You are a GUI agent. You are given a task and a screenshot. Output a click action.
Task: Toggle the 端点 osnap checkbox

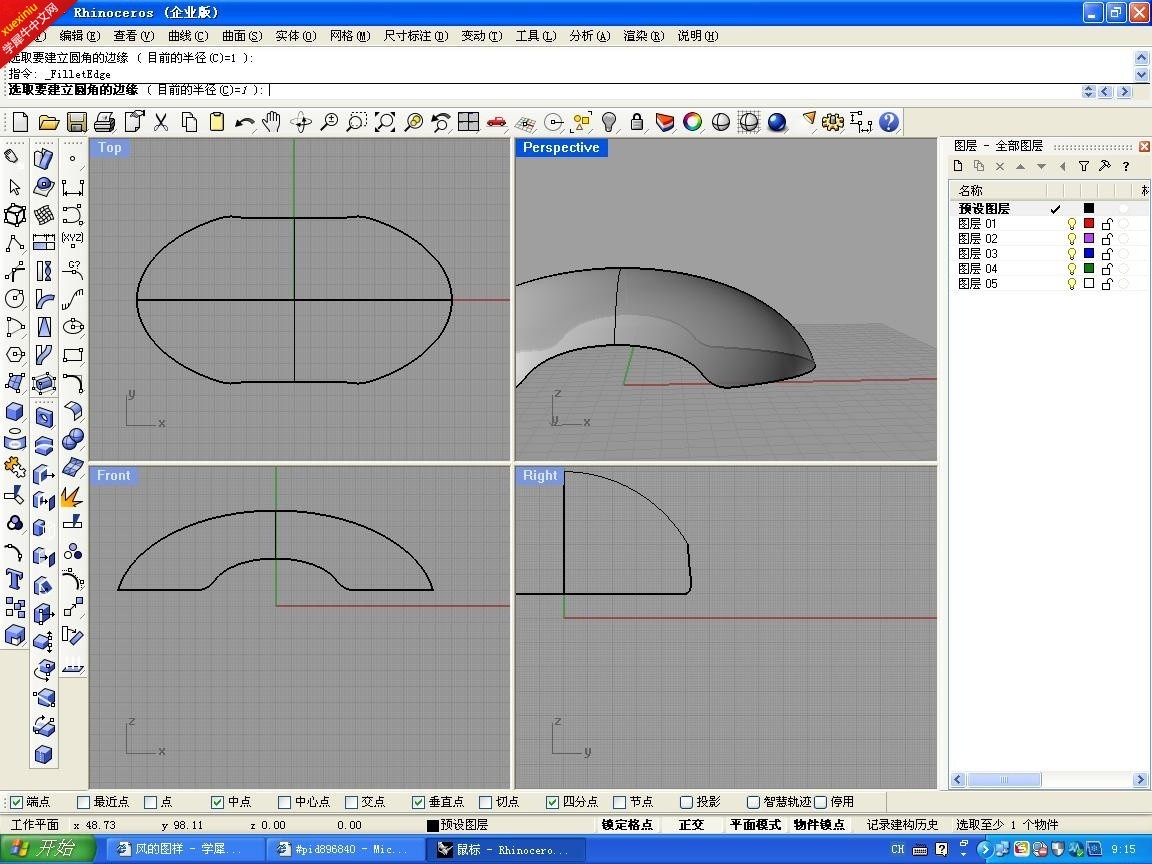pos(16,802)
